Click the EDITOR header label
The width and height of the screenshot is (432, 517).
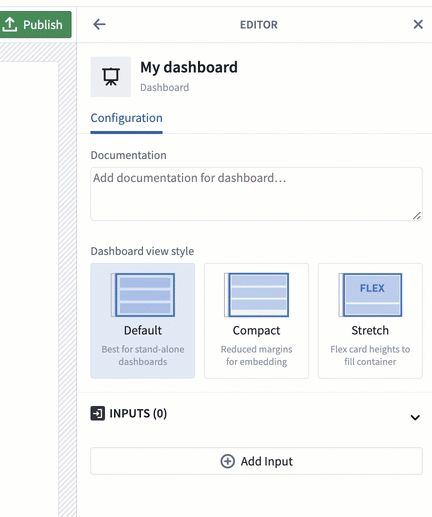pos(259,25)
